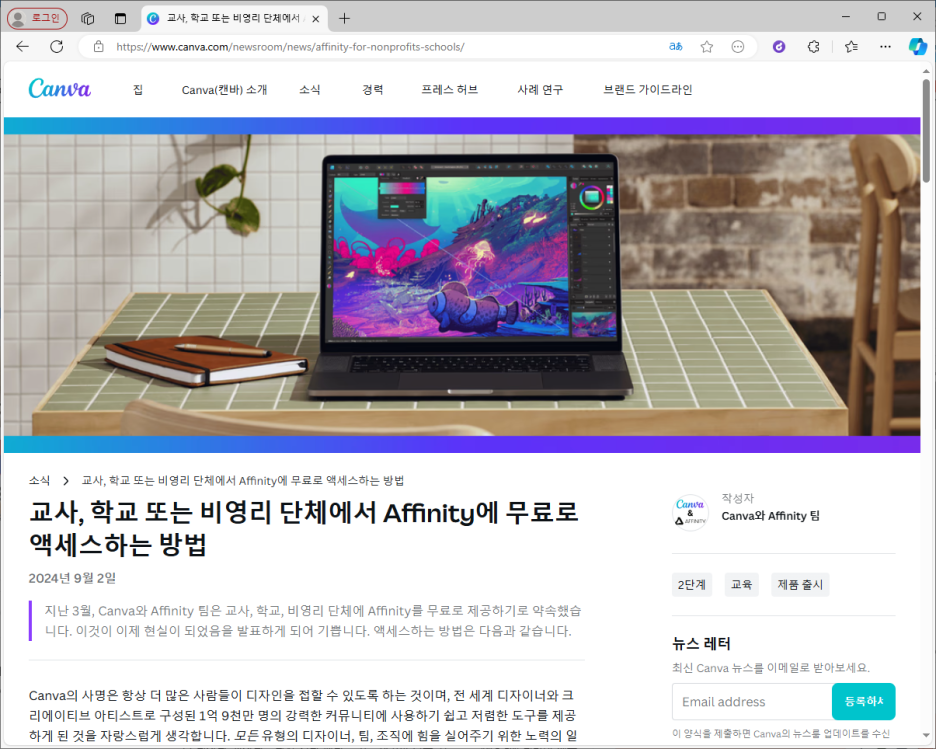The width and height of the screenshot is (936, 749).
Task: Open the translate page icon
Action: [x=676, y=47]
